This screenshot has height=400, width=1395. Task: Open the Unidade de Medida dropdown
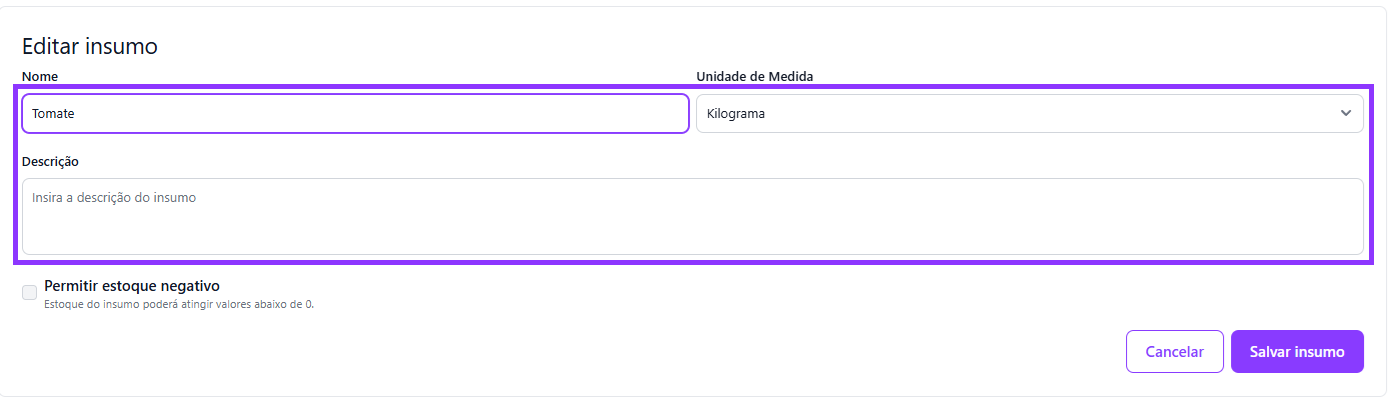[1028, 113]
